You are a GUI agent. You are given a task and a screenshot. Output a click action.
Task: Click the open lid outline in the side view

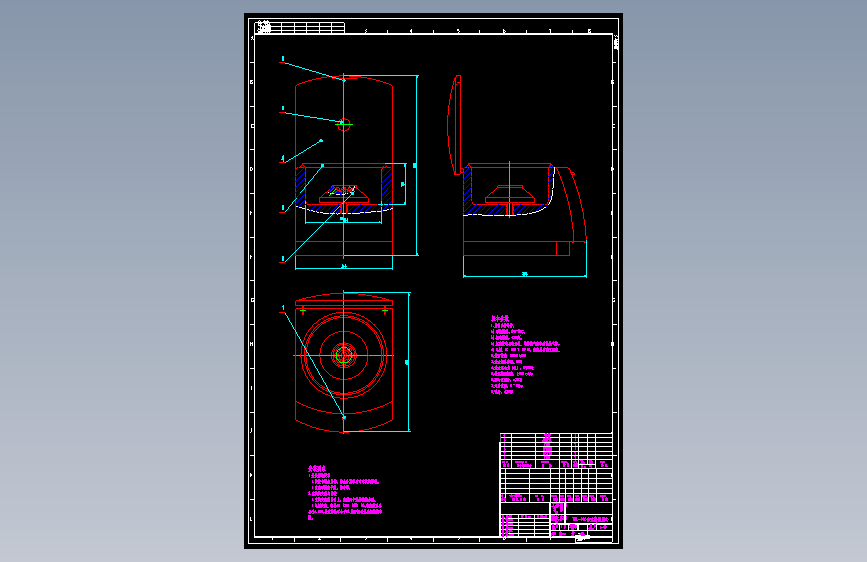[x=454, y=125]
